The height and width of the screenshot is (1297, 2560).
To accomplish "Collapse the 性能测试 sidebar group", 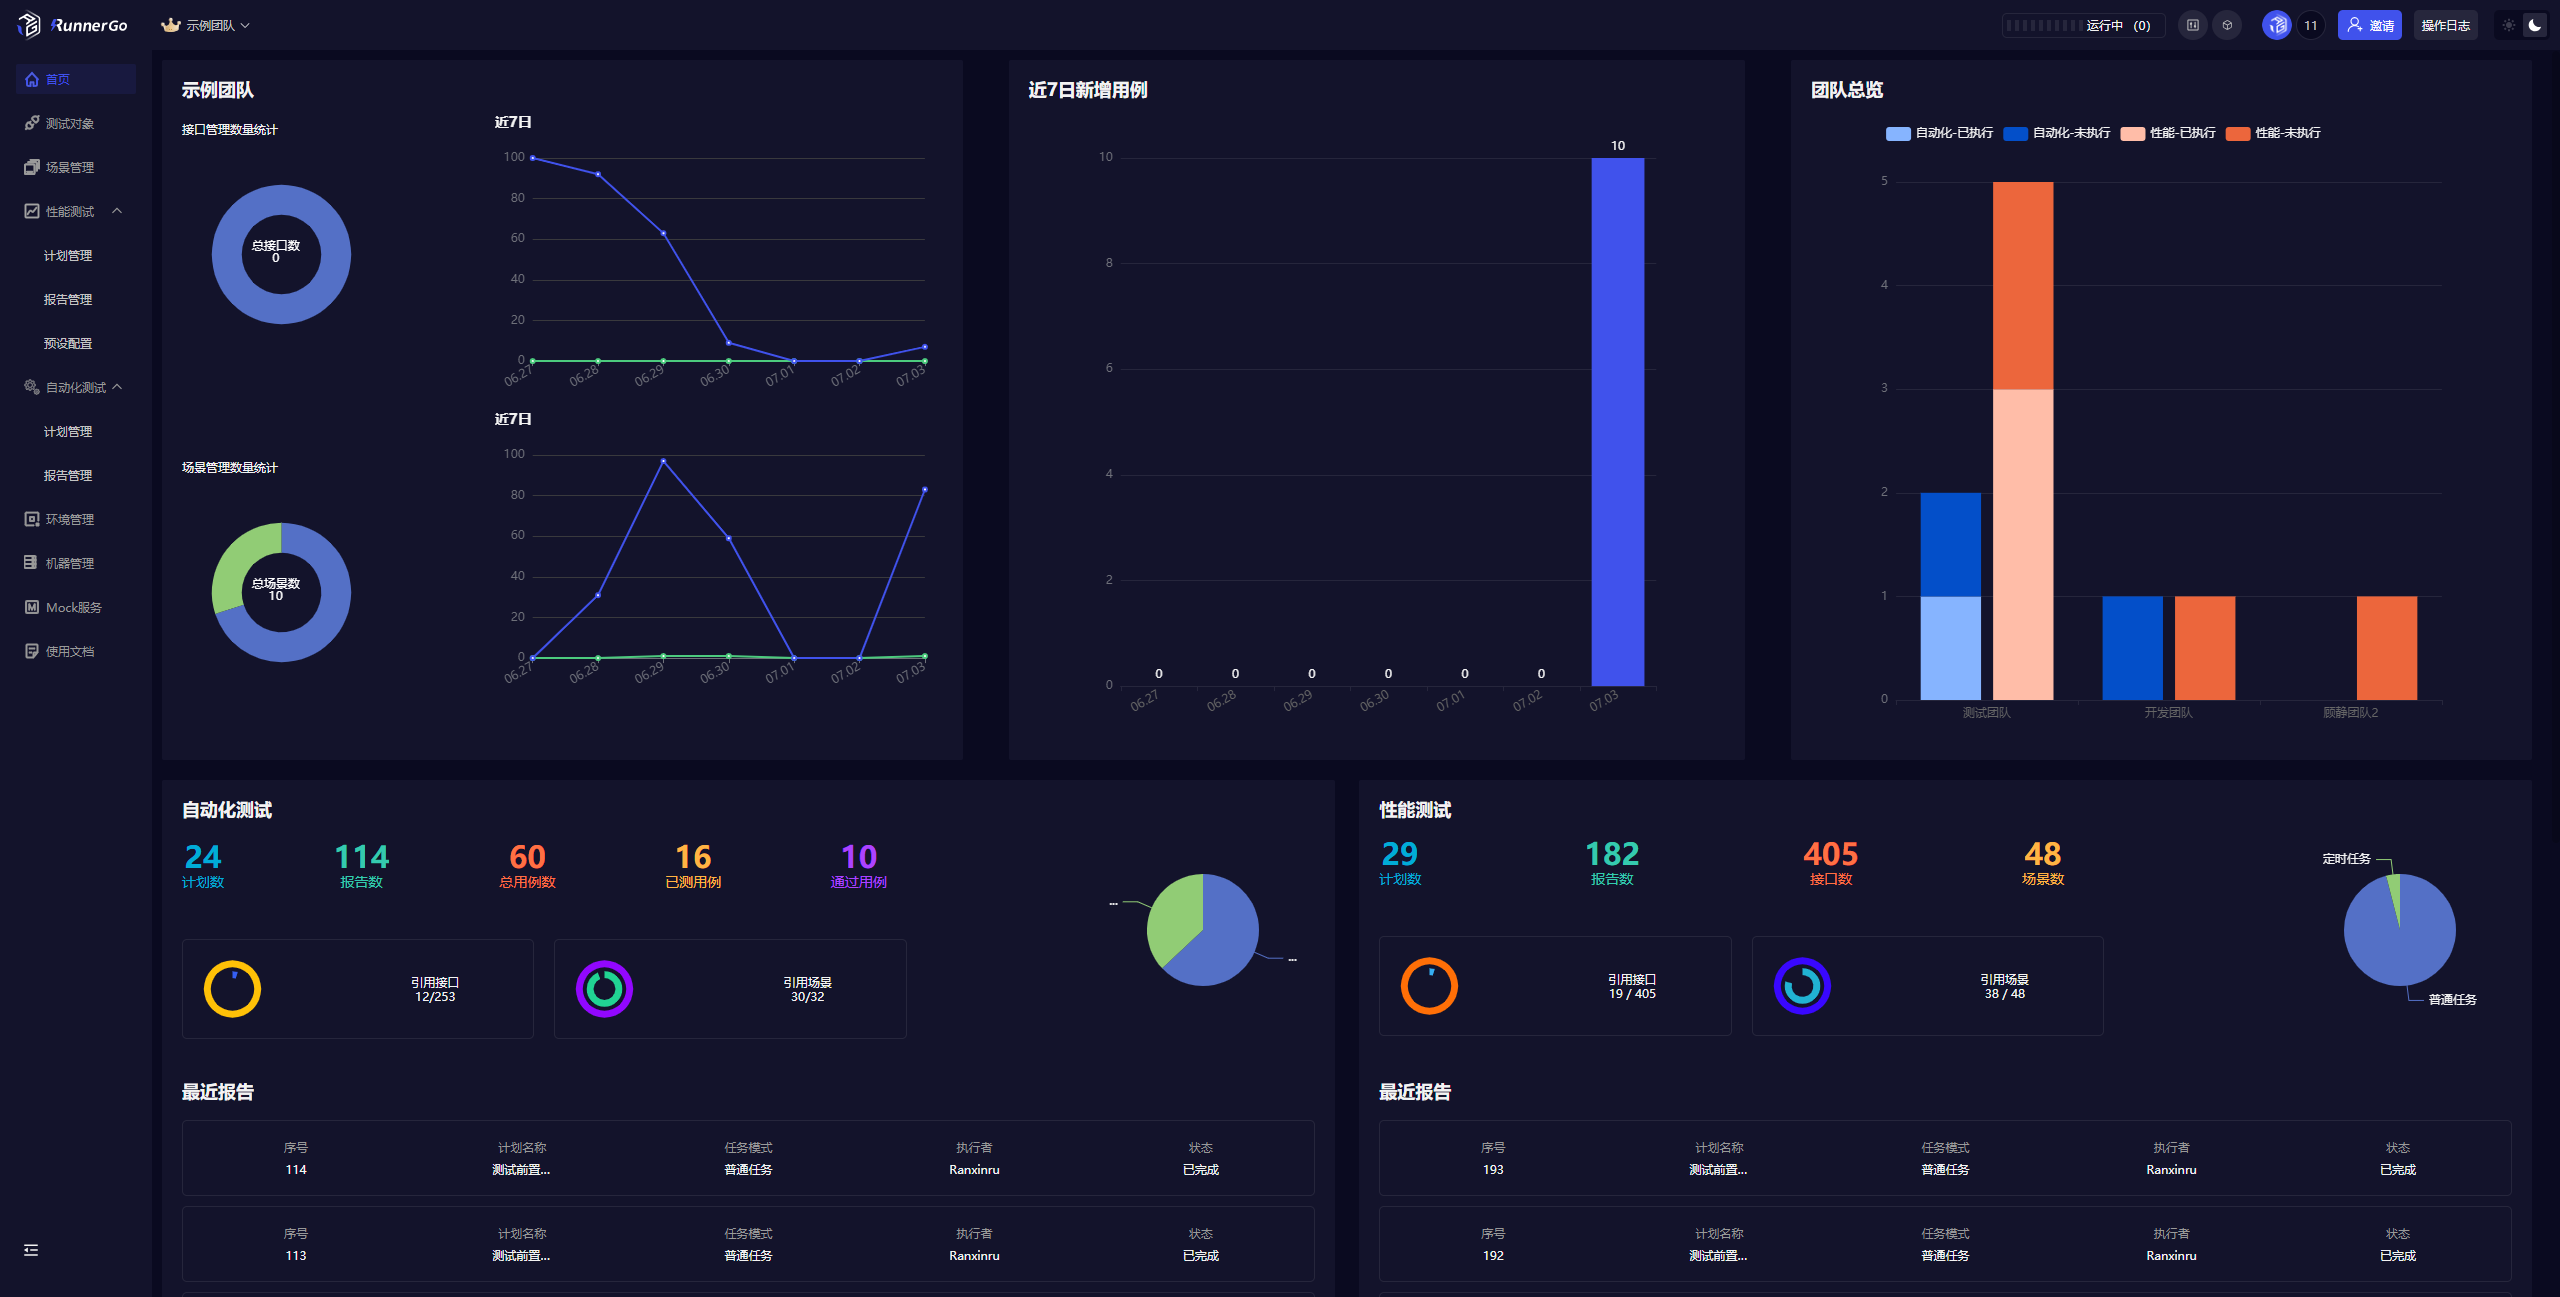I will point(117,211).
